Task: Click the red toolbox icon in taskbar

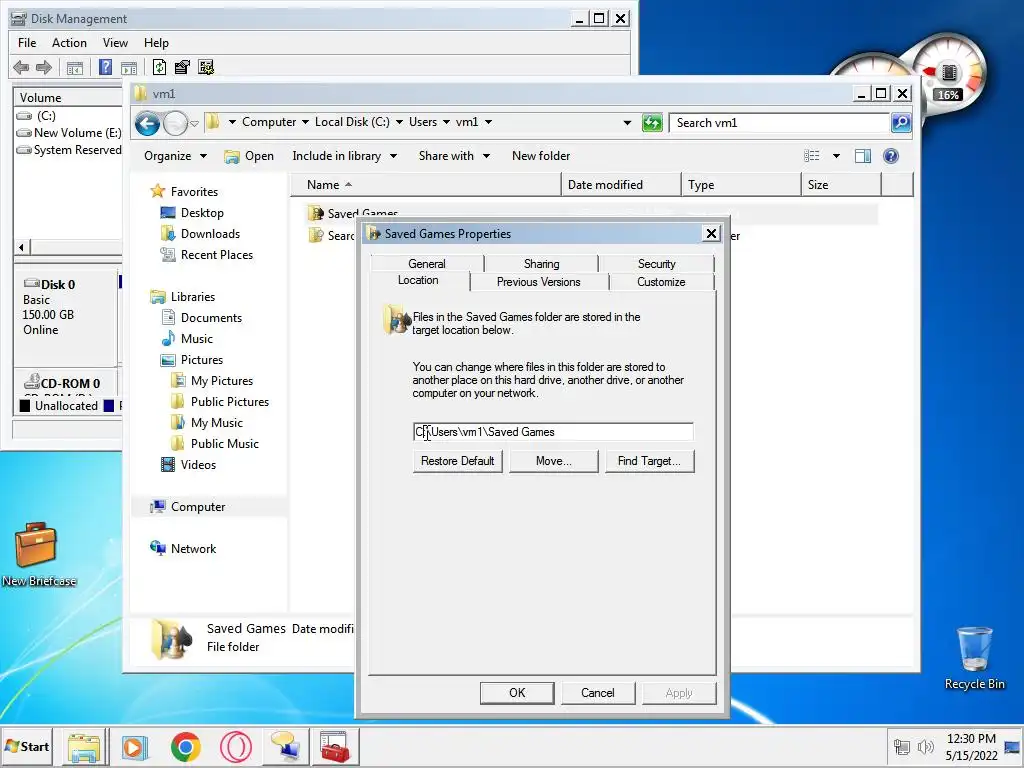Action: (335, 747)
